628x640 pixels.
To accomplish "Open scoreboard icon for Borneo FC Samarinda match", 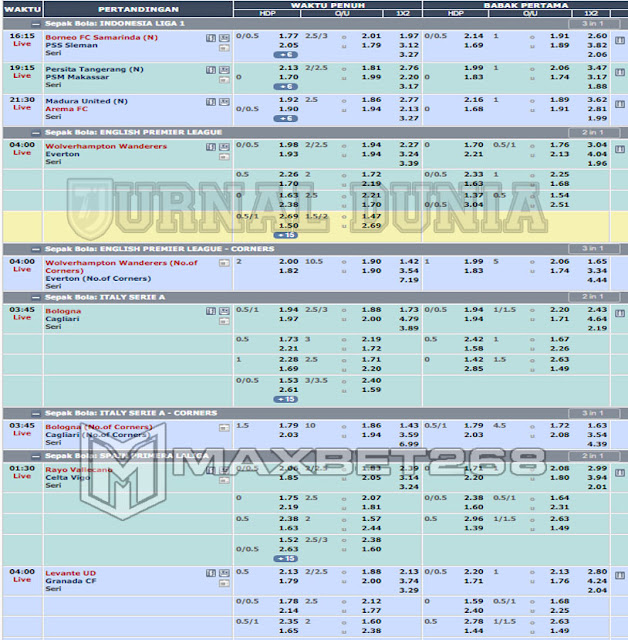I will [x=224, y=38].
